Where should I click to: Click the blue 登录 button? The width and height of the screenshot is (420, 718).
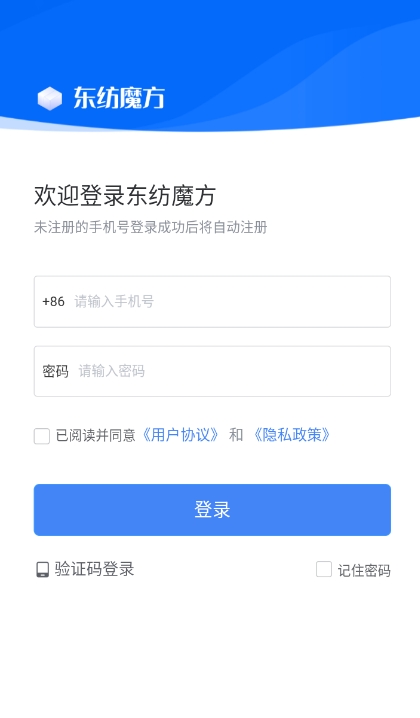(x=212, y=510)
